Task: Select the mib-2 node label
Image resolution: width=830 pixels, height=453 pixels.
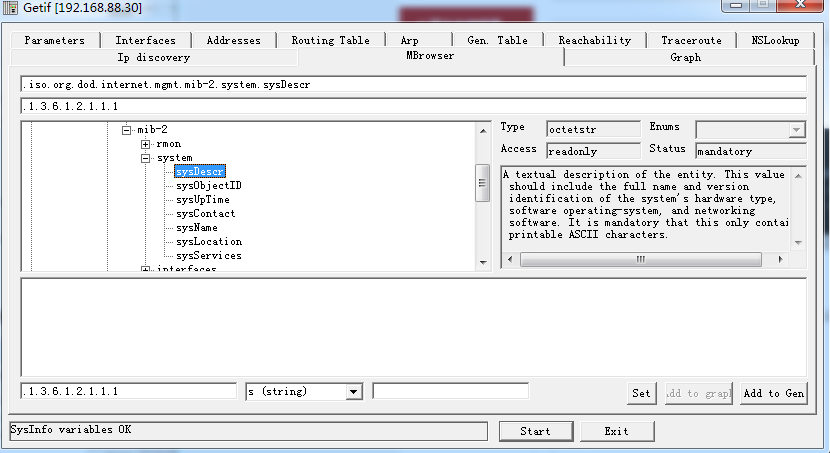Action: click(152, 130)
